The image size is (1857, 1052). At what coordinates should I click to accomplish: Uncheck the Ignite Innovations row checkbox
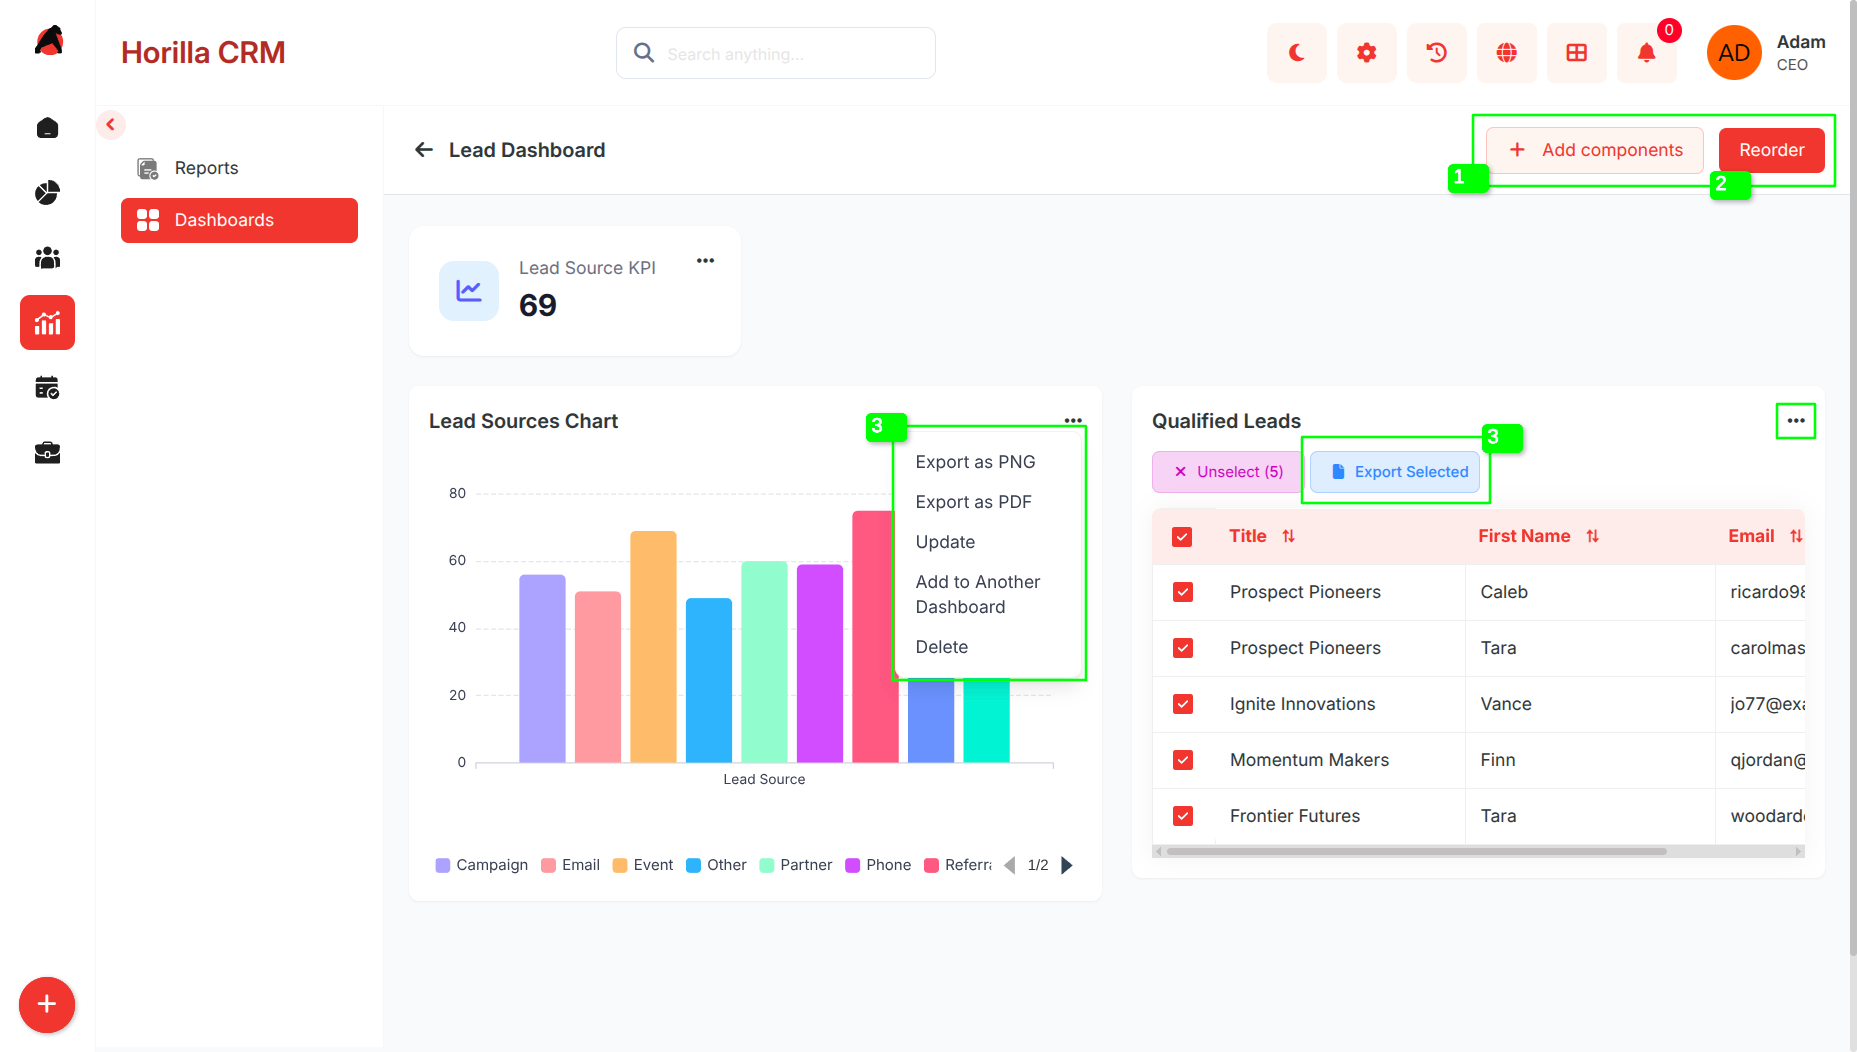click(x=1183, y=704)
